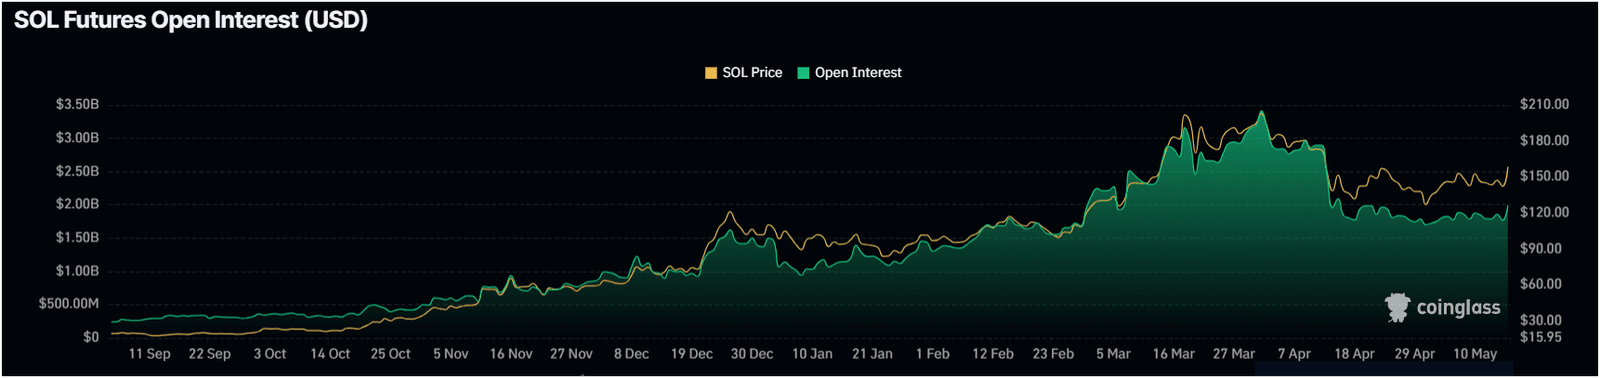Pick the 18 Apr date label
This screenshot has width=1600, height=378.
coord(1354,354)
